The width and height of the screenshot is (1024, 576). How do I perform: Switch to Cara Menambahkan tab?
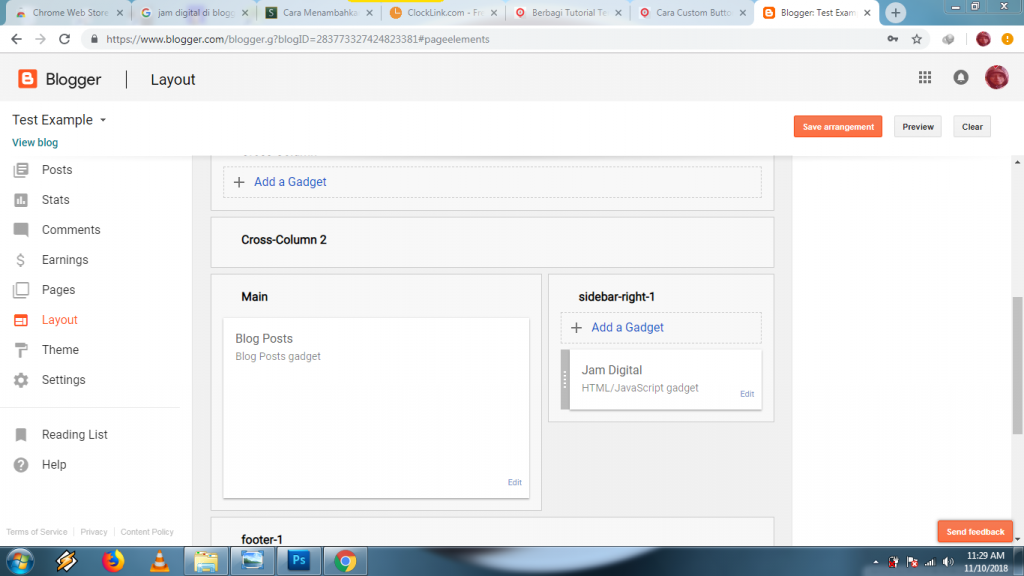pos(319,13)
